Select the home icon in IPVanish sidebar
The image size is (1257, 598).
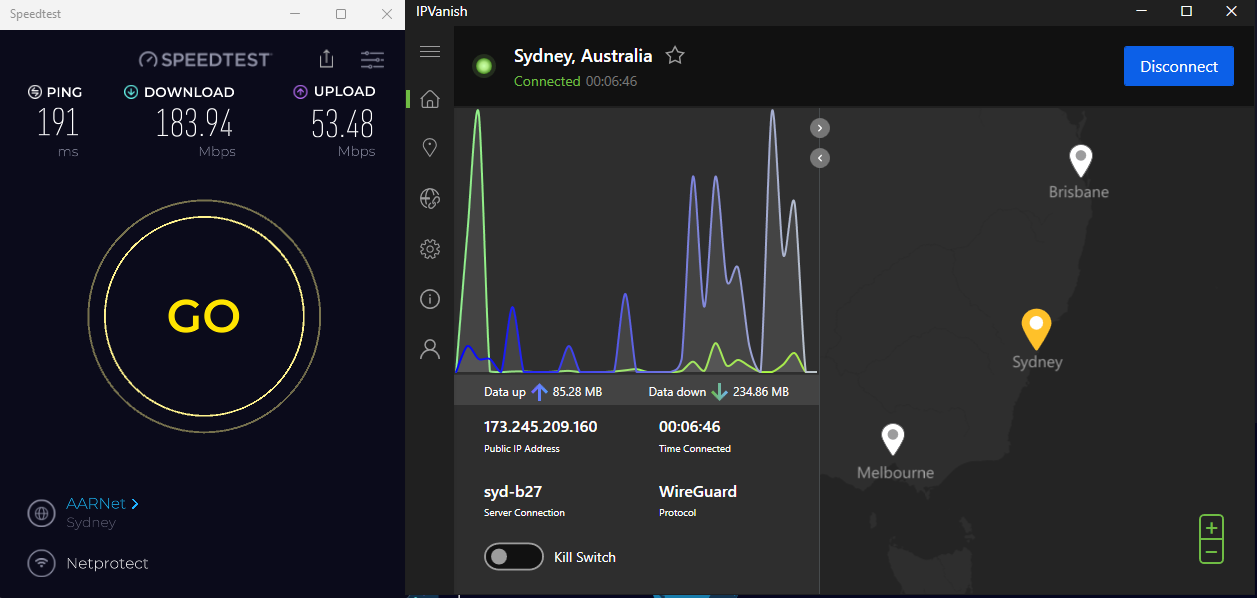coord(430,98)
